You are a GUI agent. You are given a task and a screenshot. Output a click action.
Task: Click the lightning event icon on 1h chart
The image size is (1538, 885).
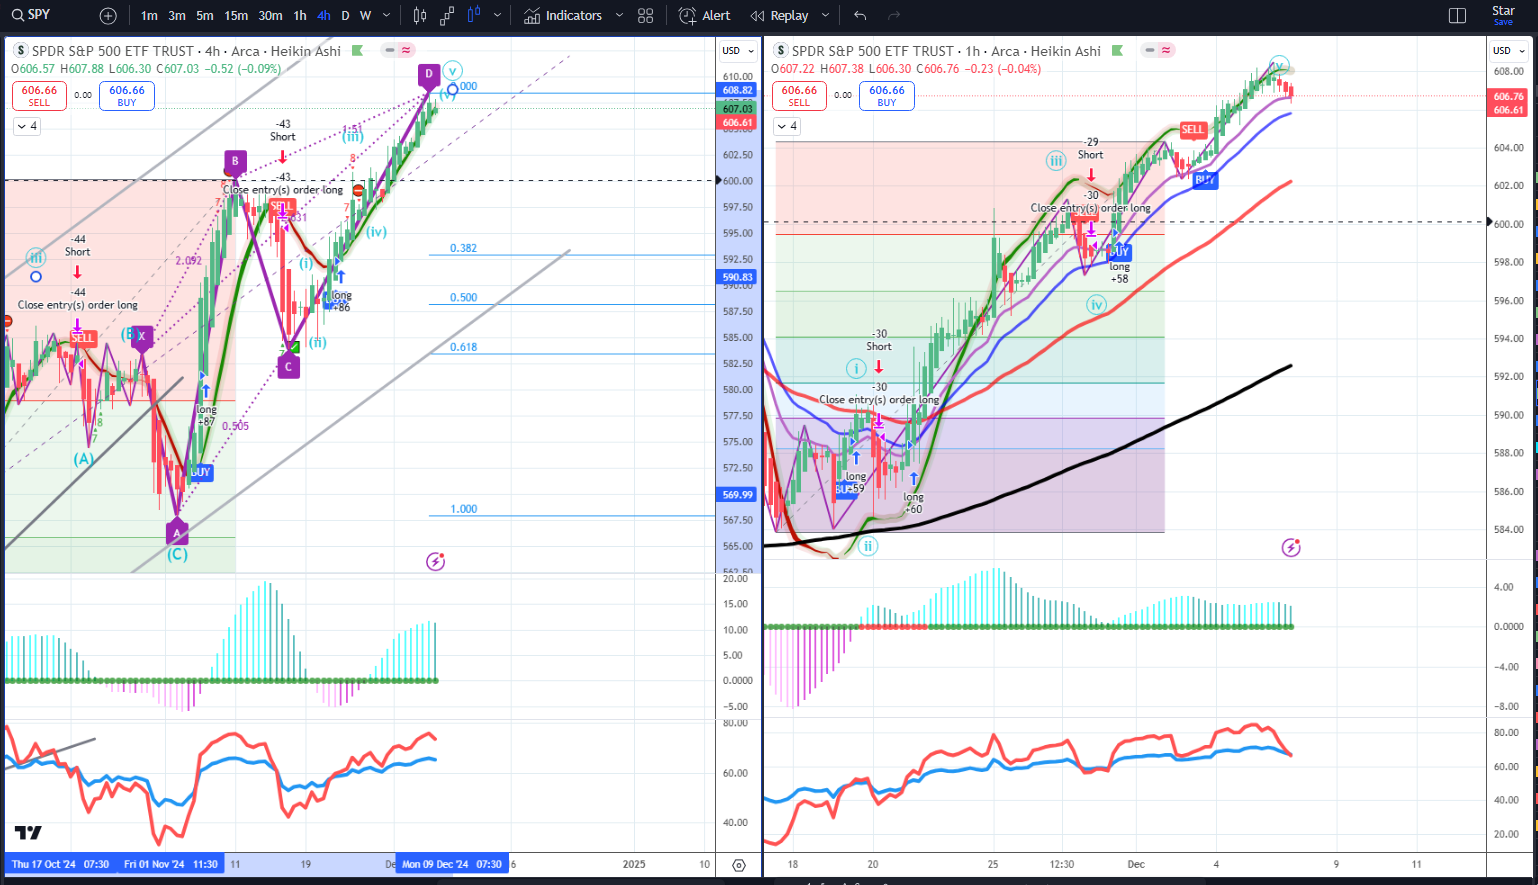point(1291,547)
